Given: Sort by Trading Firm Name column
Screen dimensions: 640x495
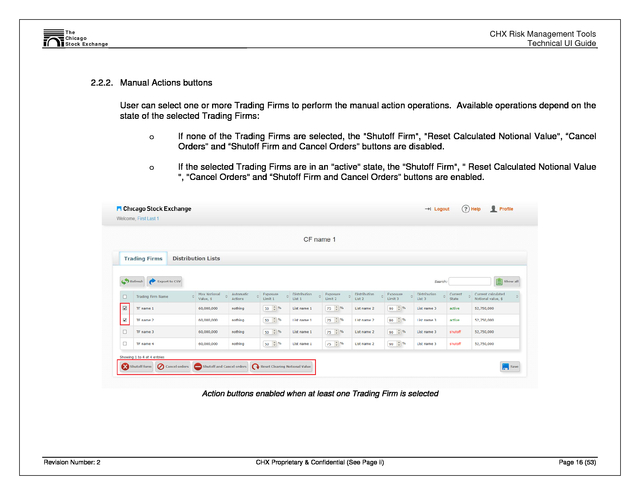Looking at the screenshot, I should 164,297.
